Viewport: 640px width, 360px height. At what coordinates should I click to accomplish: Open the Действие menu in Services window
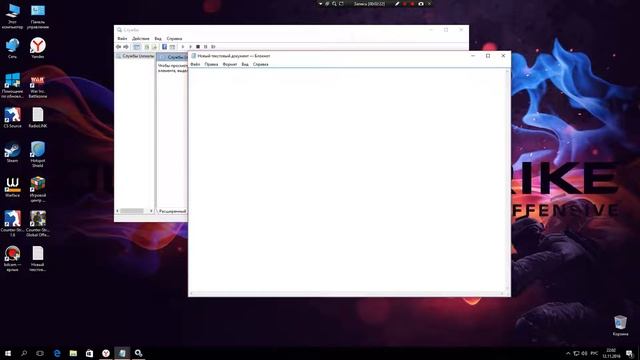pyautogui.click(x=141, y=38)
